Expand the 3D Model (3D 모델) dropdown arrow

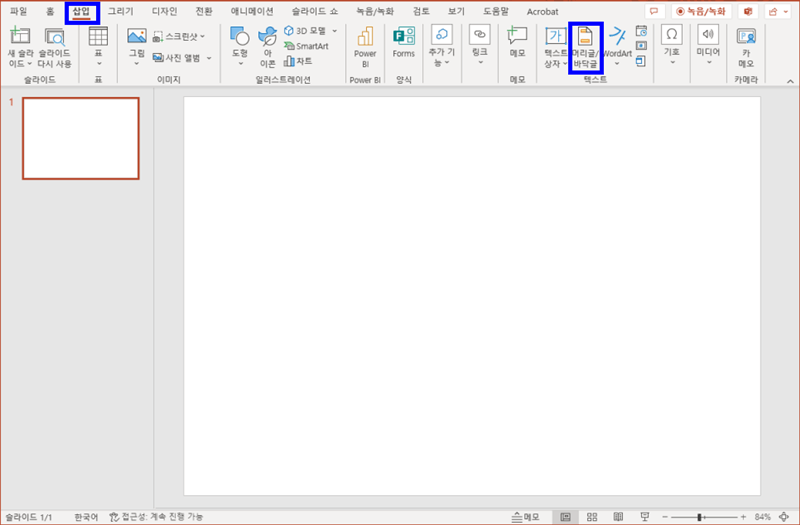click(335, 31)
